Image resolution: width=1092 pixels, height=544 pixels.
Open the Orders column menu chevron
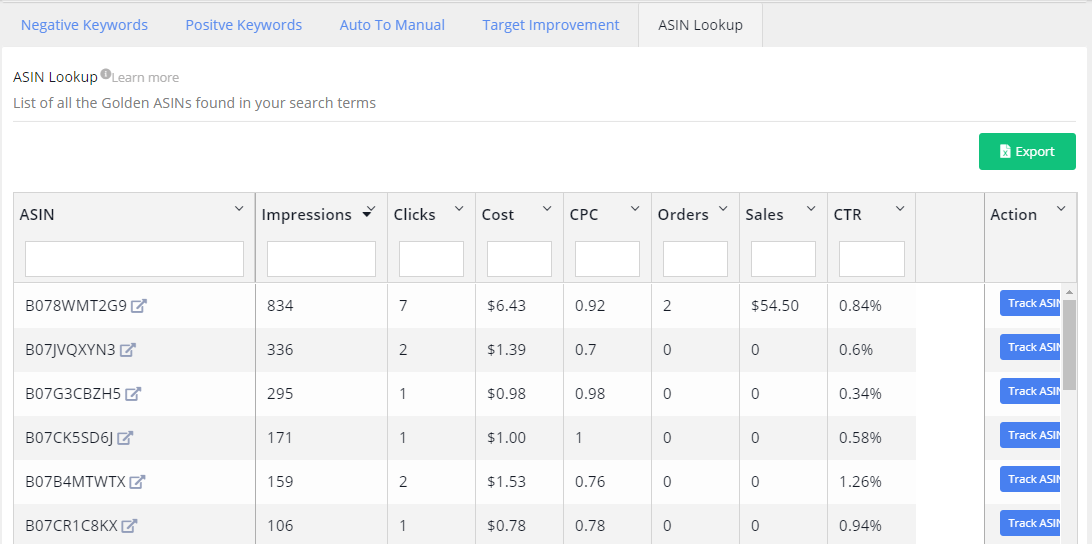click(x=723, y=208)
